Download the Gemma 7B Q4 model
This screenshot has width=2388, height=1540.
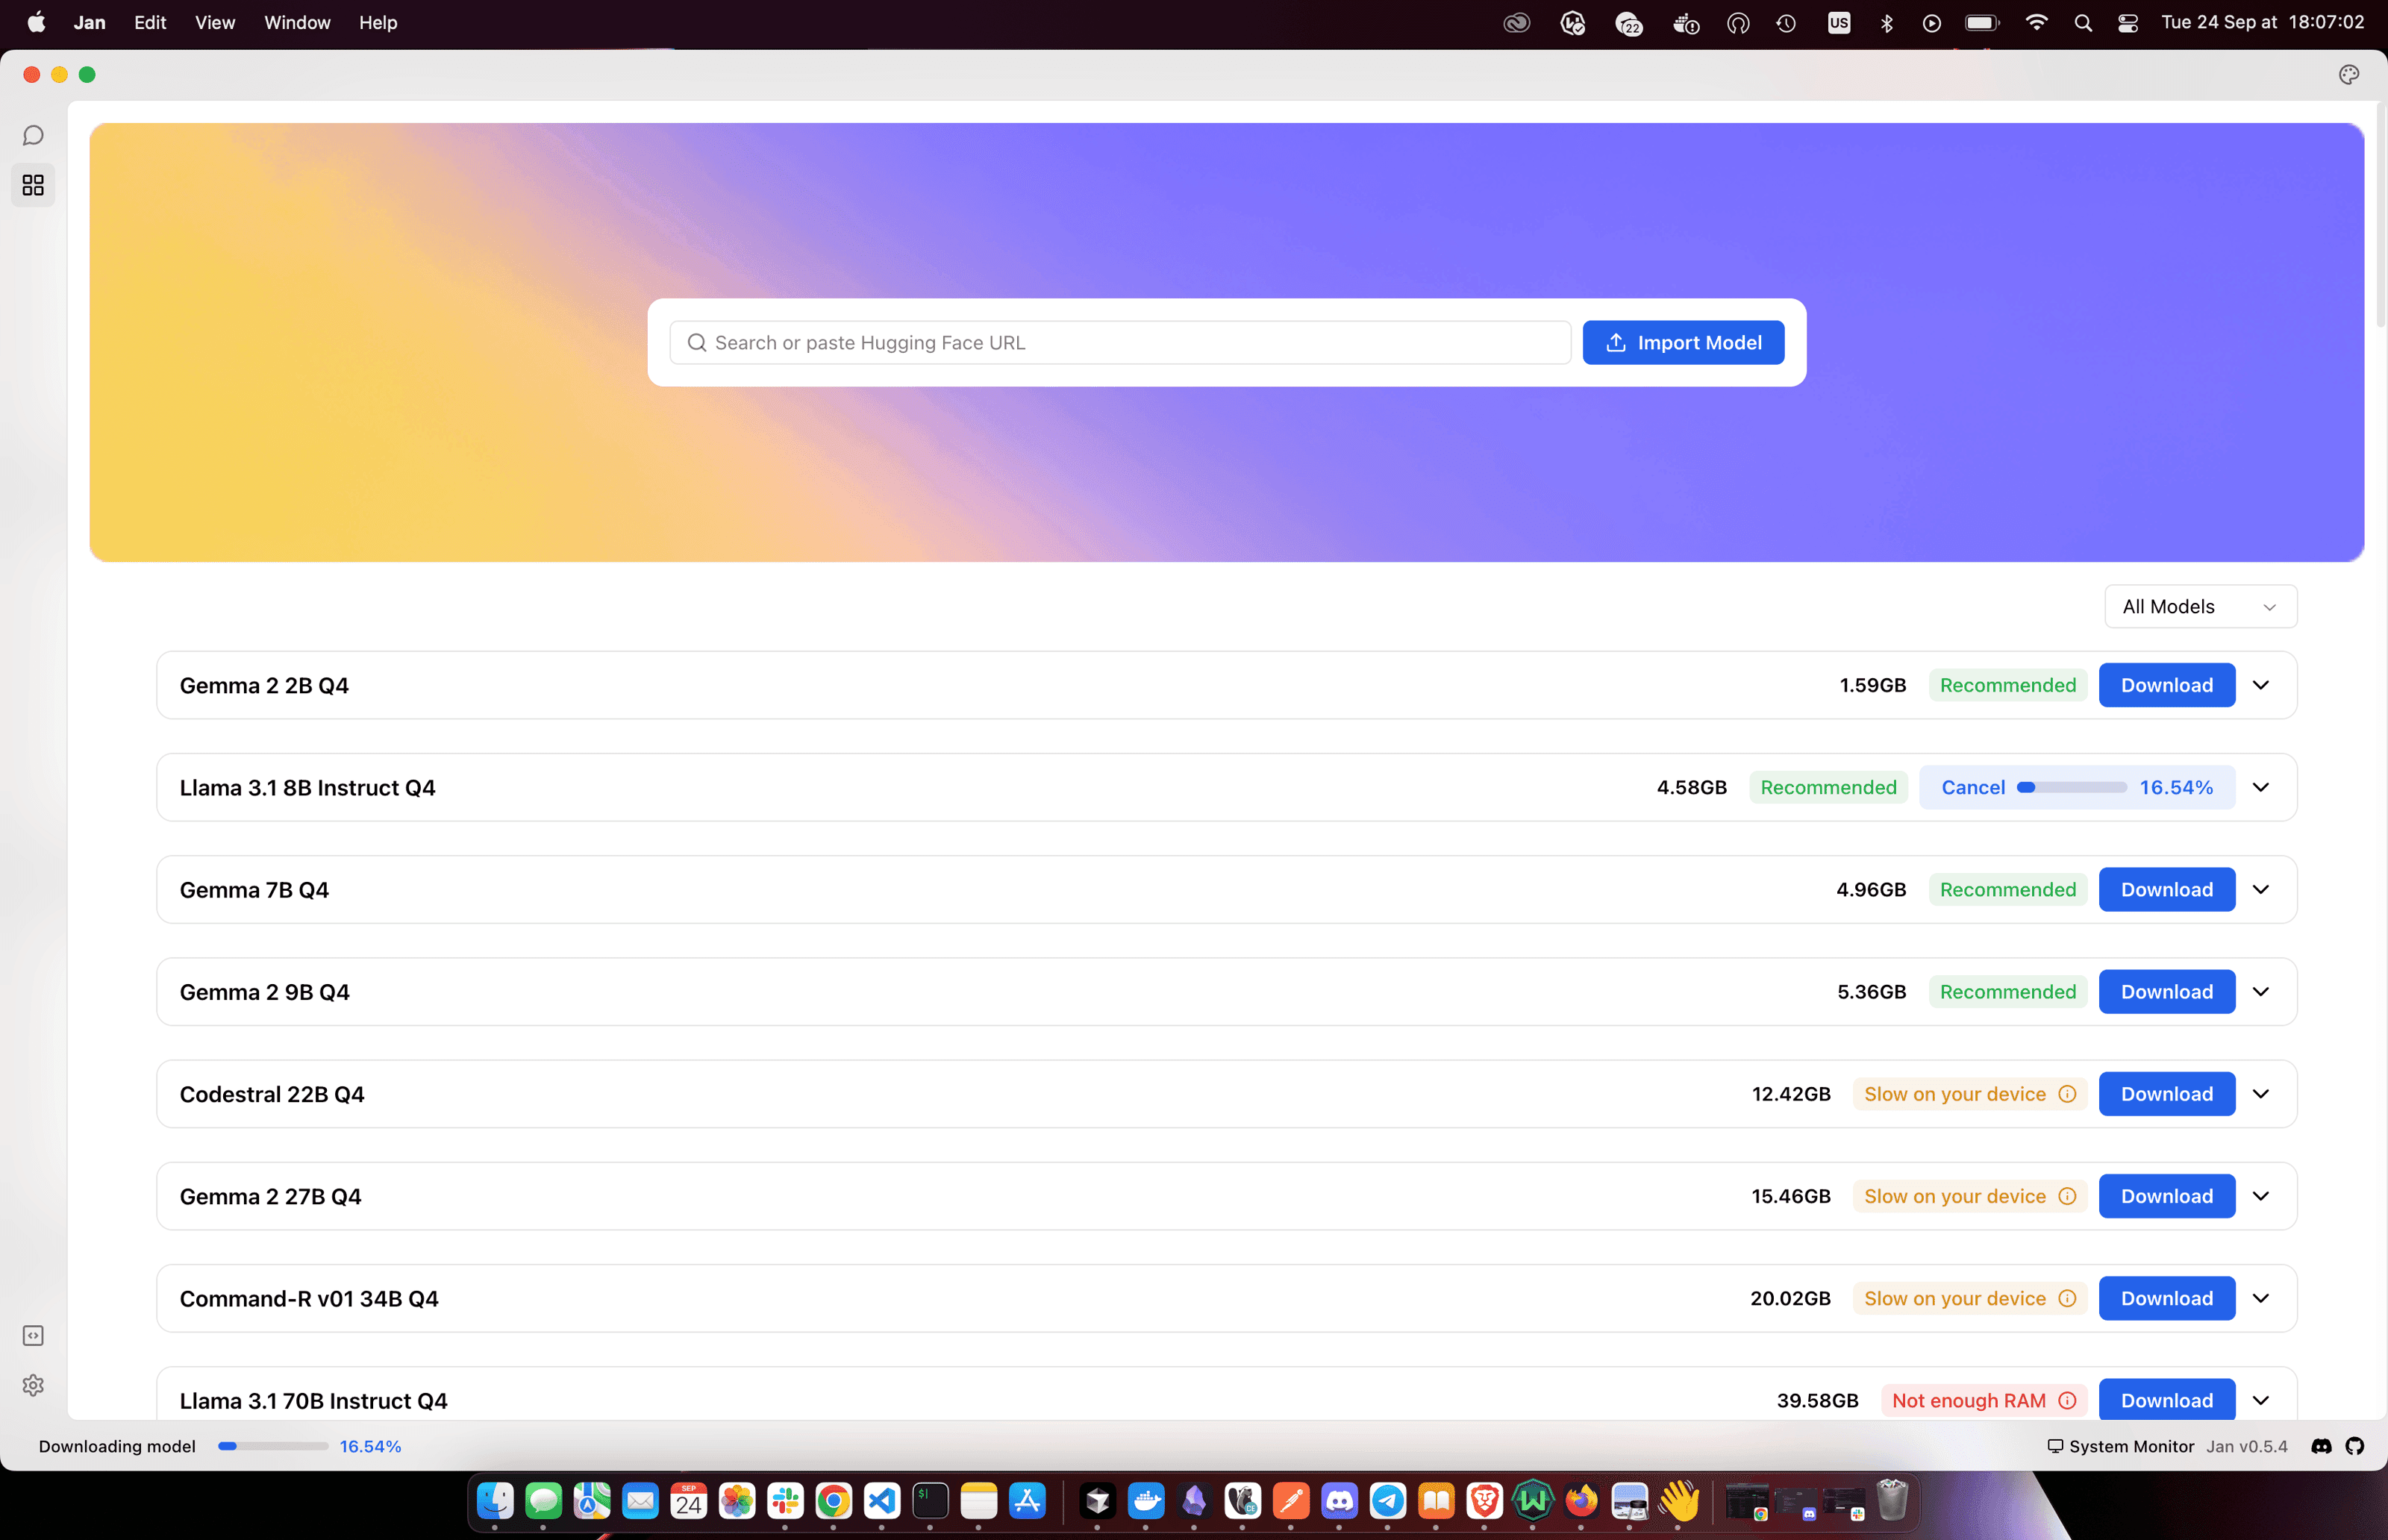(2166, 889)
